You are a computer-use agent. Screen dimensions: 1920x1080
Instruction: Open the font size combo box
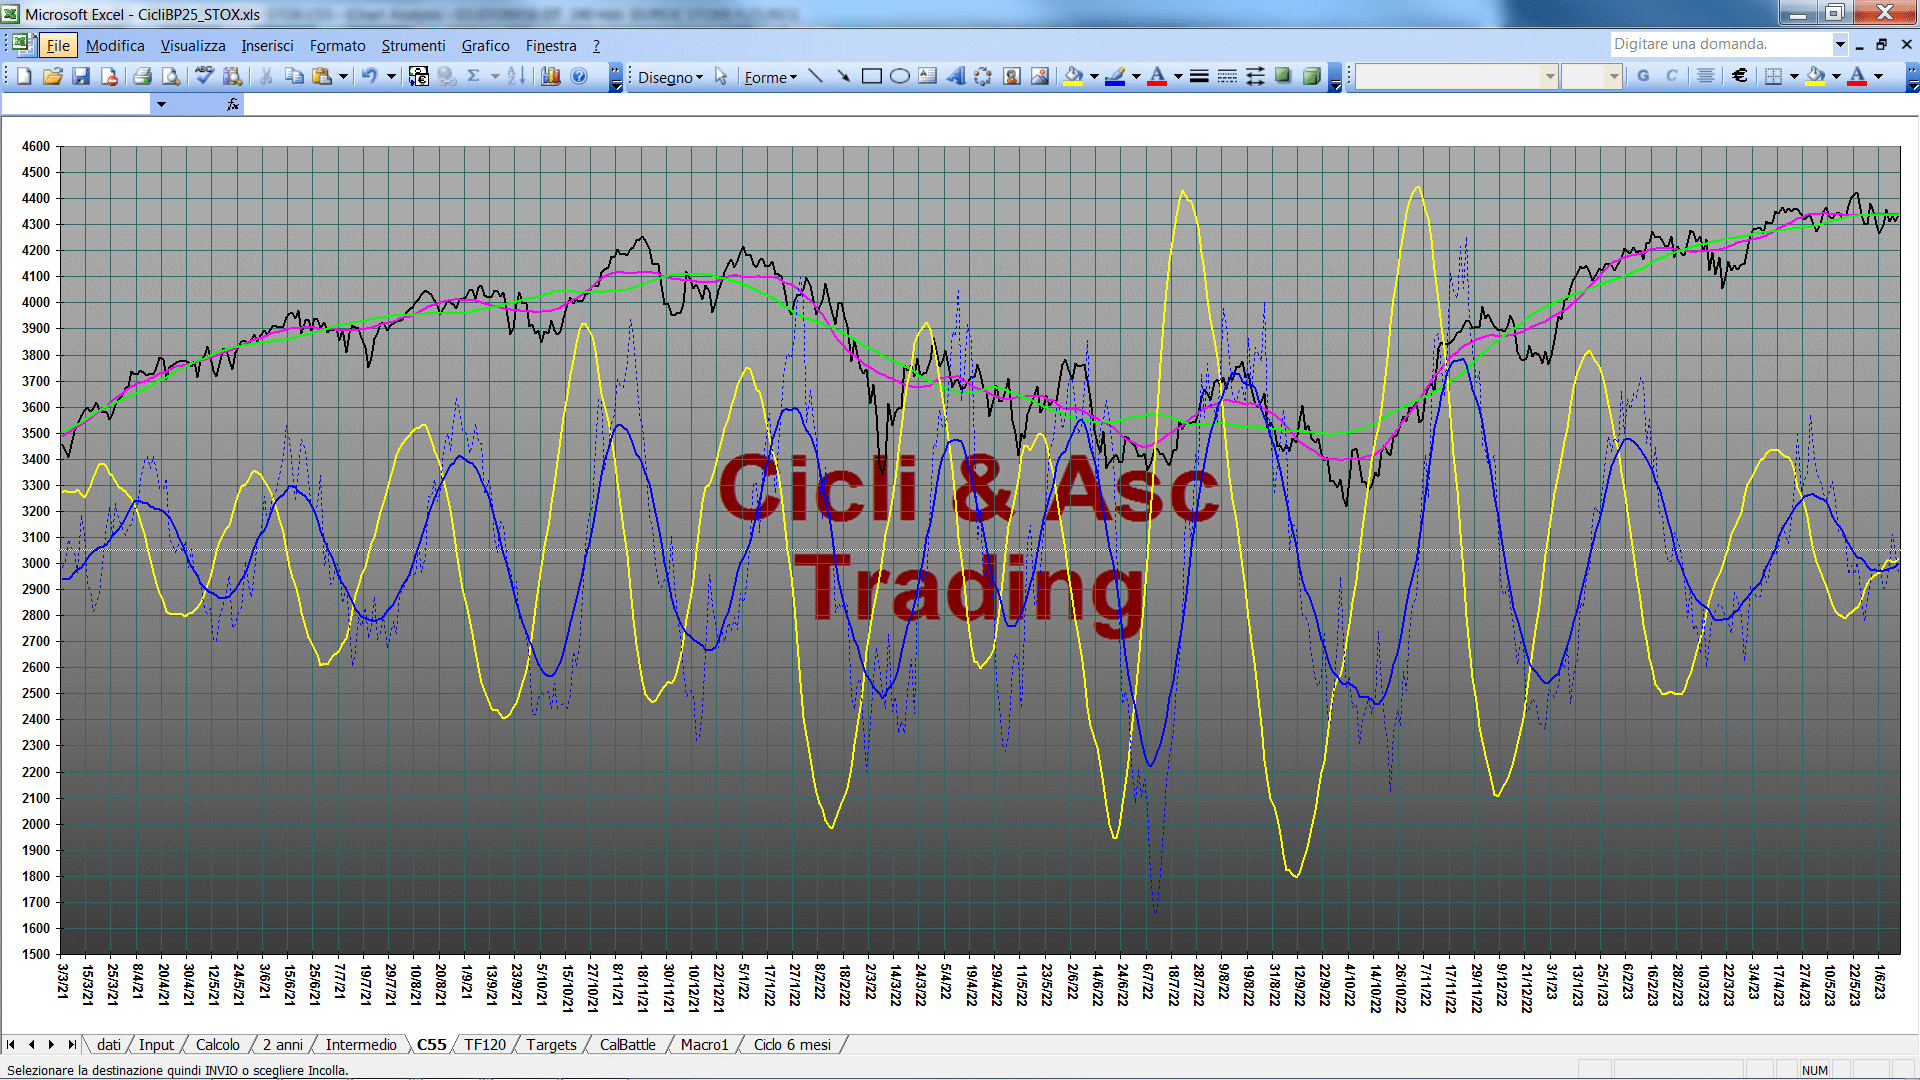click(1591, 76)
